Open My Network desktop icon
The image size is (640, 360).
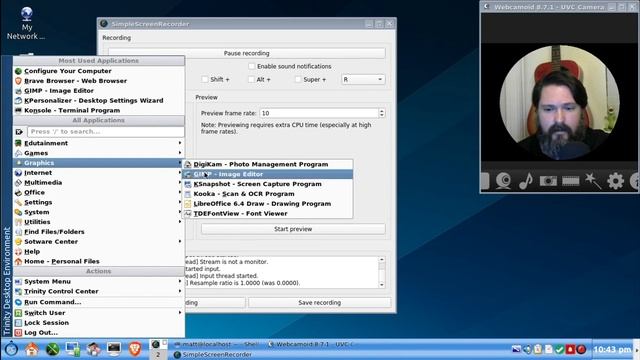coord(27,23)
